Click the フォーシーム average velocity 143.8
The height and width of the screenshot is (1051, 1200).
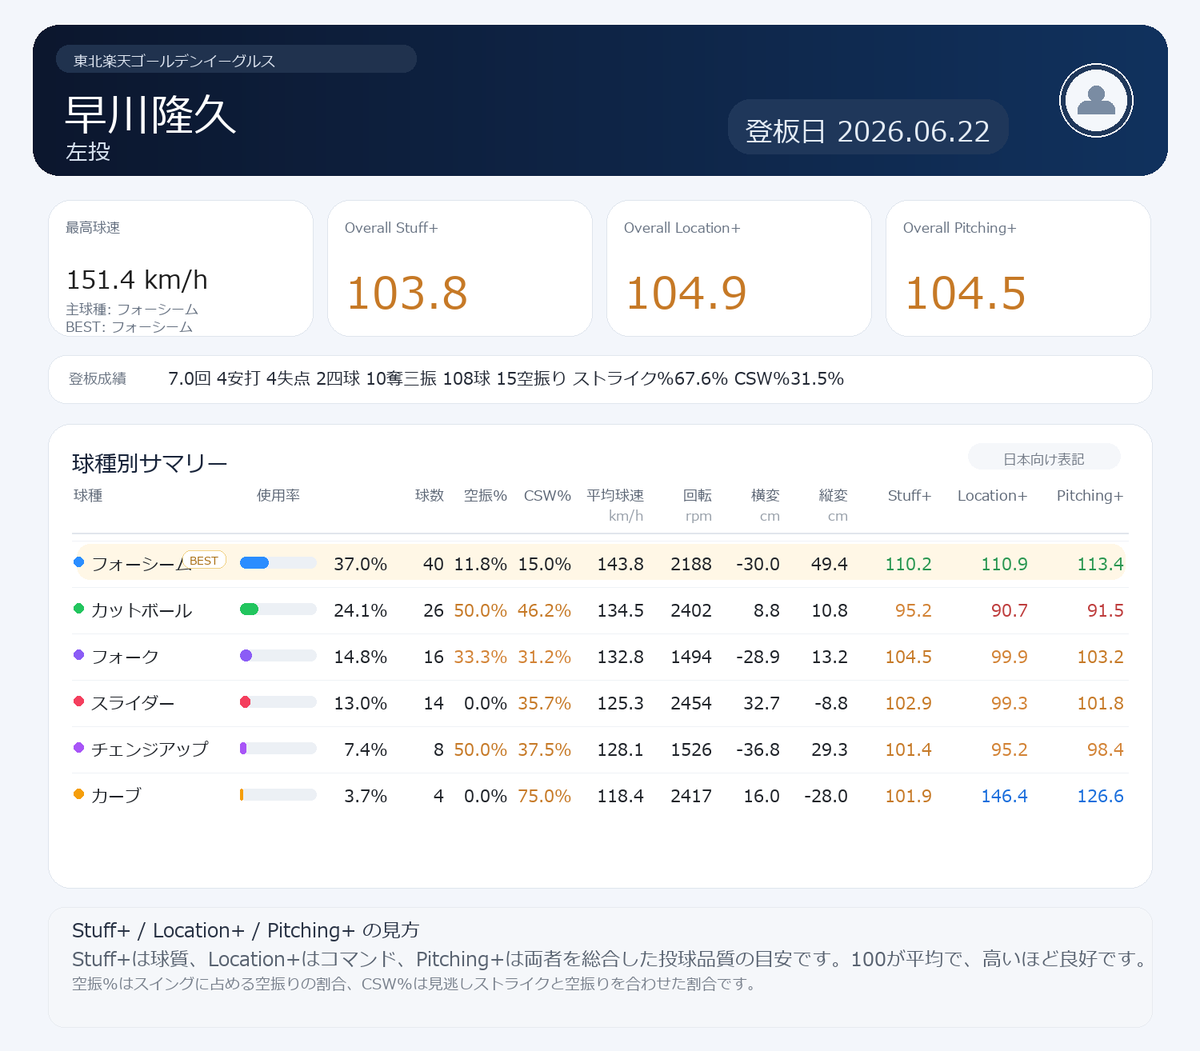click(620, 564)
